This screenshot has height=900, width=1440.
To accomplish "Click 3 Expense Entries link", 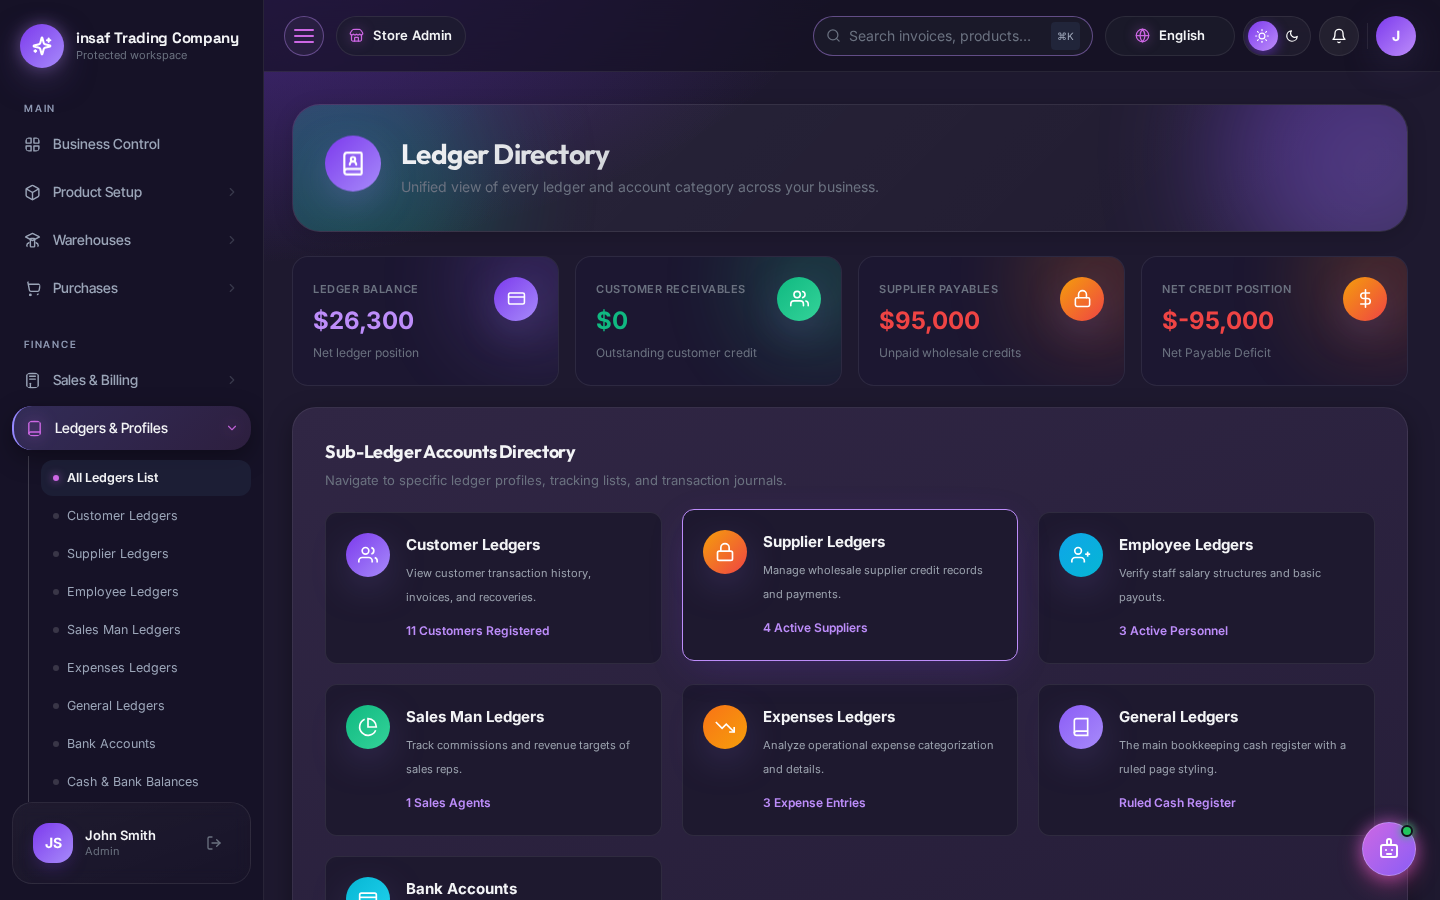I will [814, 803].
